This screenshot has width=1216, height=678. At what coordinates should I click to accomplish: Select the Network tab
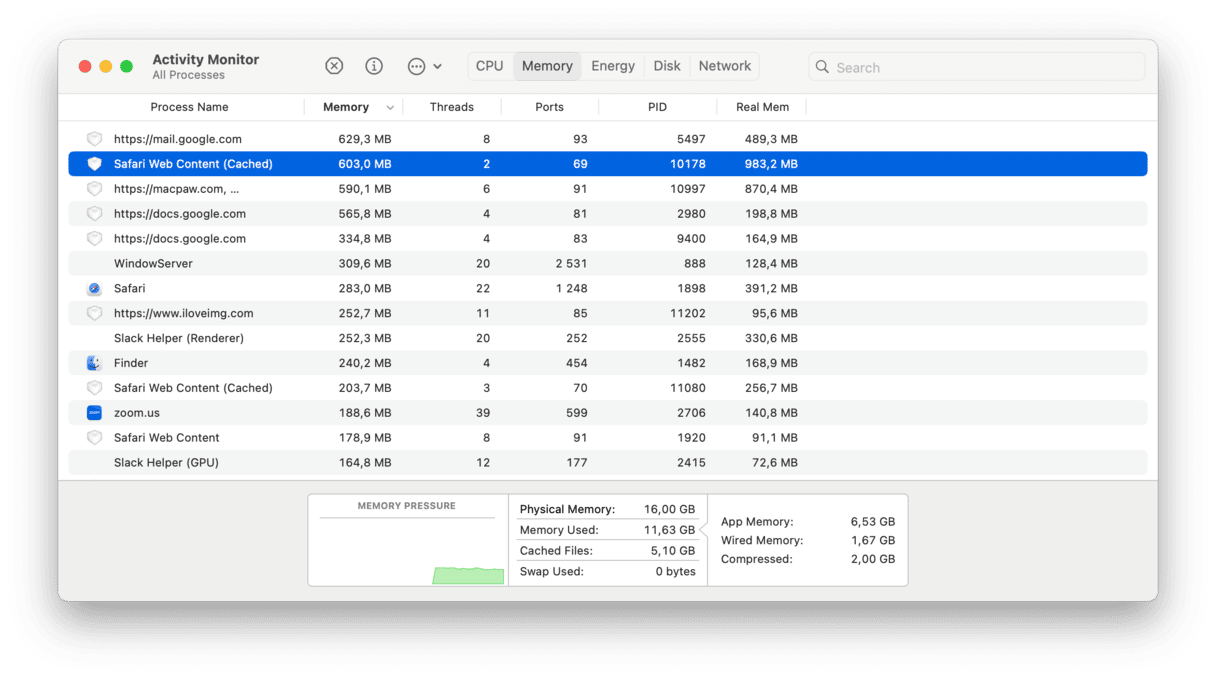coord(724,66)
